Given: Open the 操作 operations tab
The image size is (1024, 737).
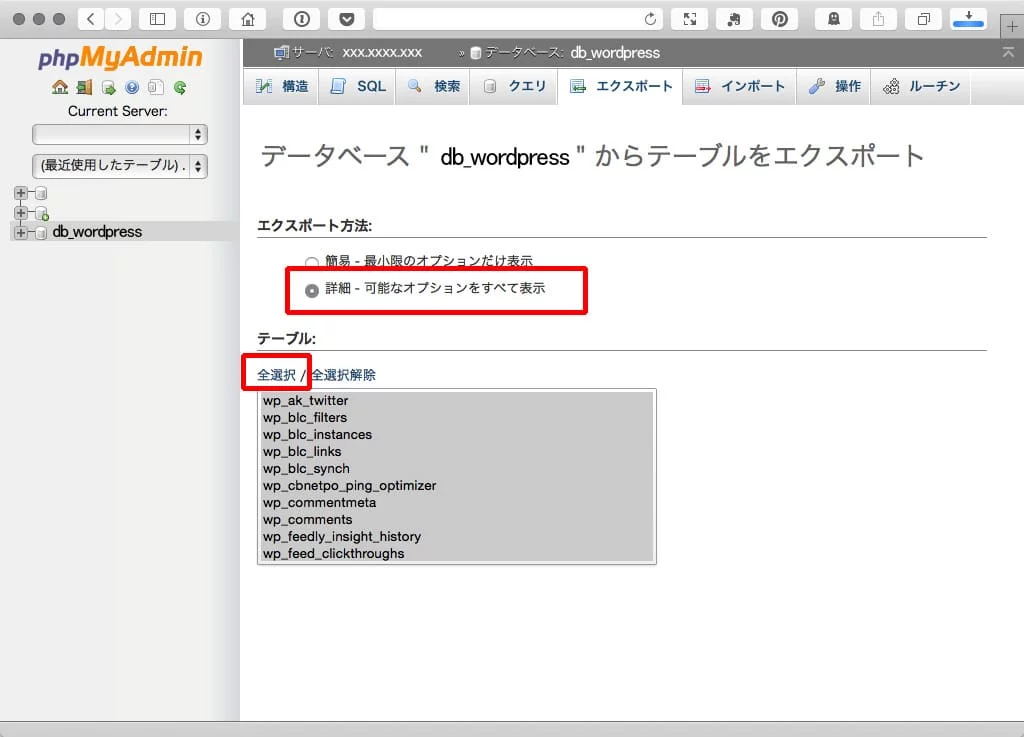Looking at the screenshot, I should 834,86.
